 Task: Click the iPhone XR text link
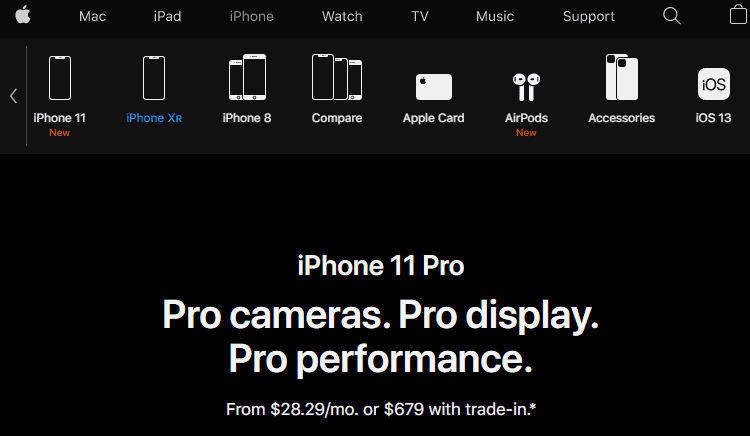(154, 118)
